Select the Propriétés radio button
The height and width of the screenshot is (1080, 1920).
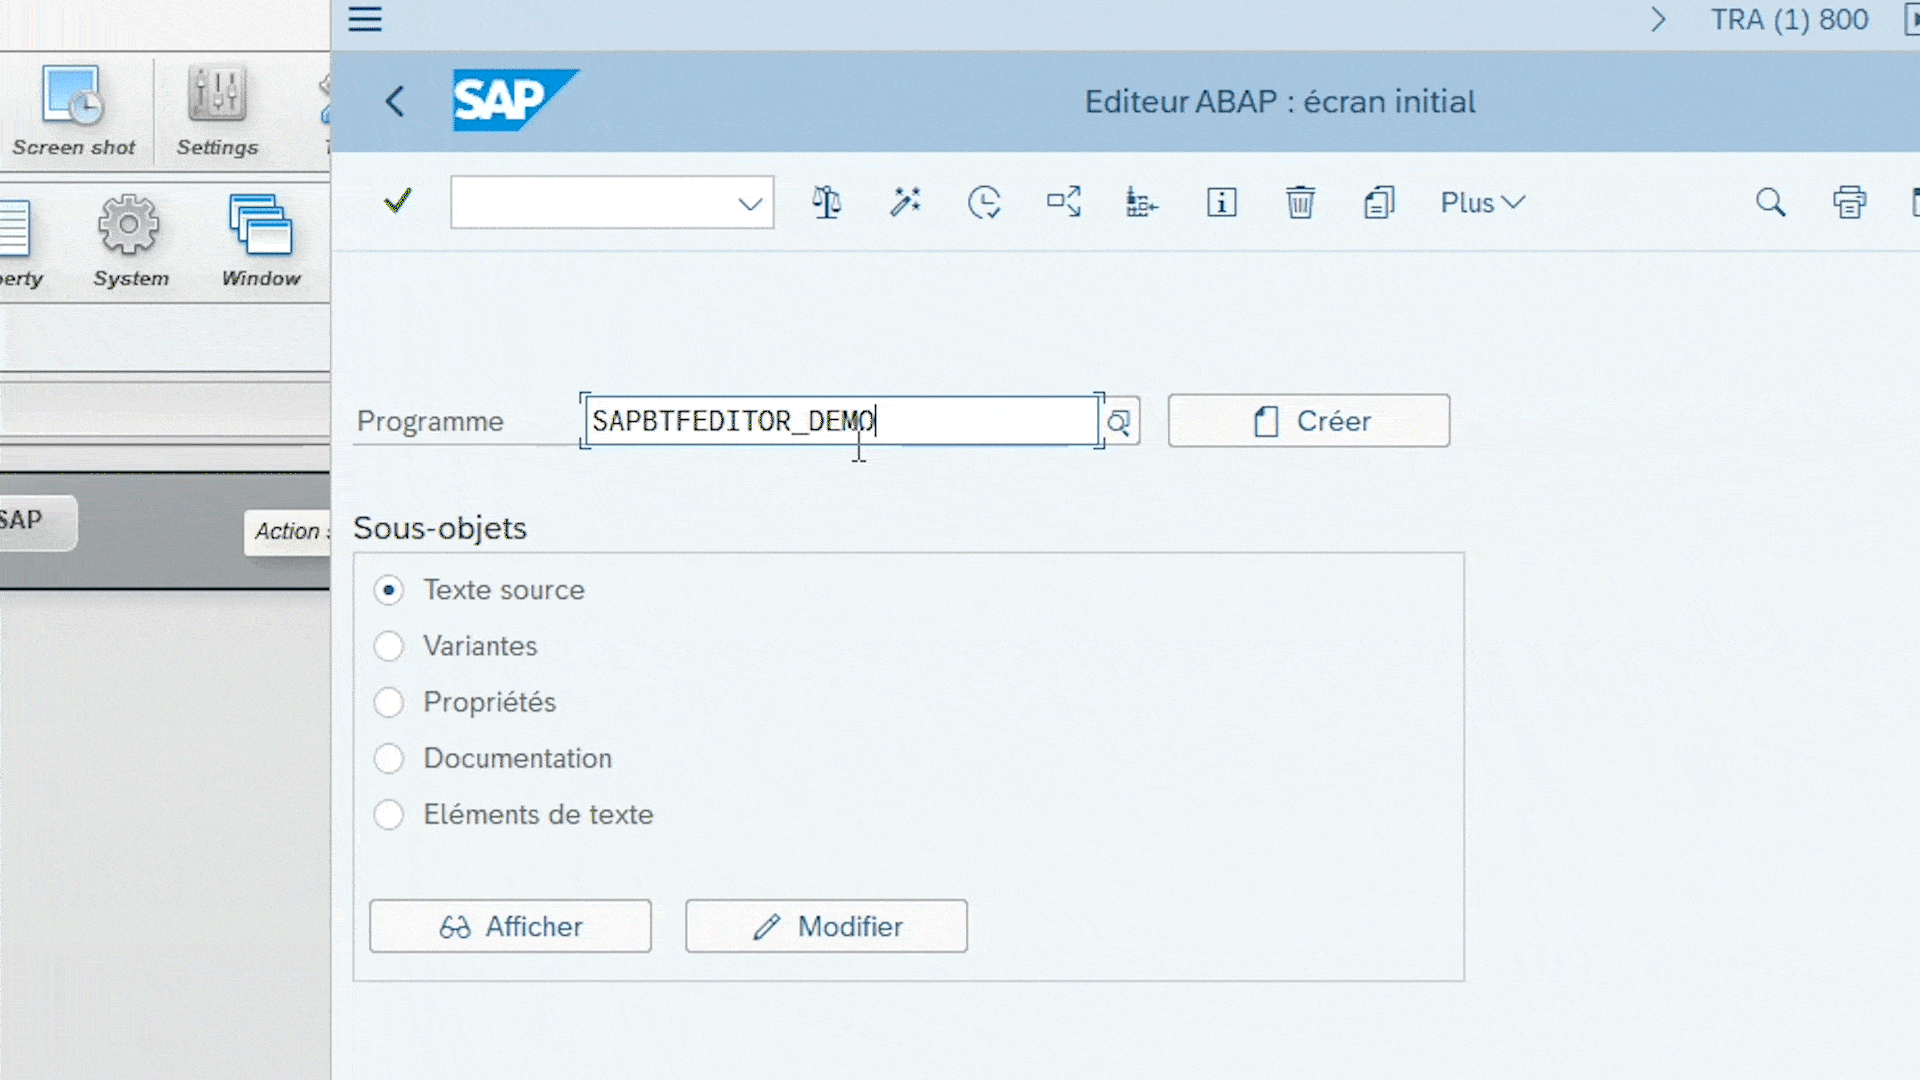coord(388,702)
